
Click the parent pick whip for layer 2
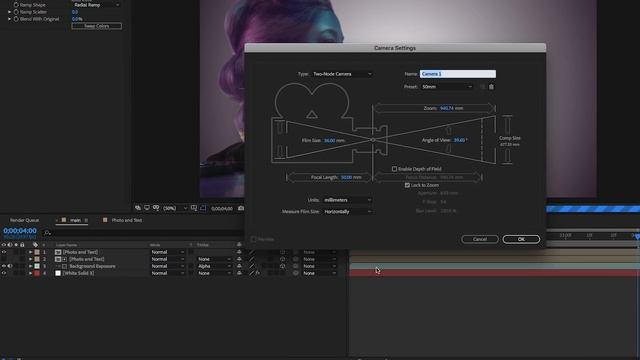pos(296,259)
